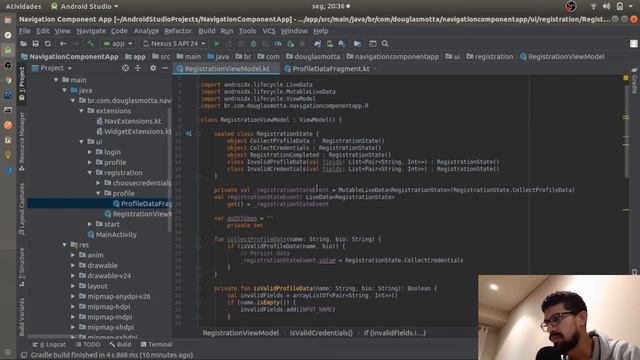The height and width of the screenshot is (360, 640).
Task: Expand the layout resource folder arrow
Action: point(73,286)
